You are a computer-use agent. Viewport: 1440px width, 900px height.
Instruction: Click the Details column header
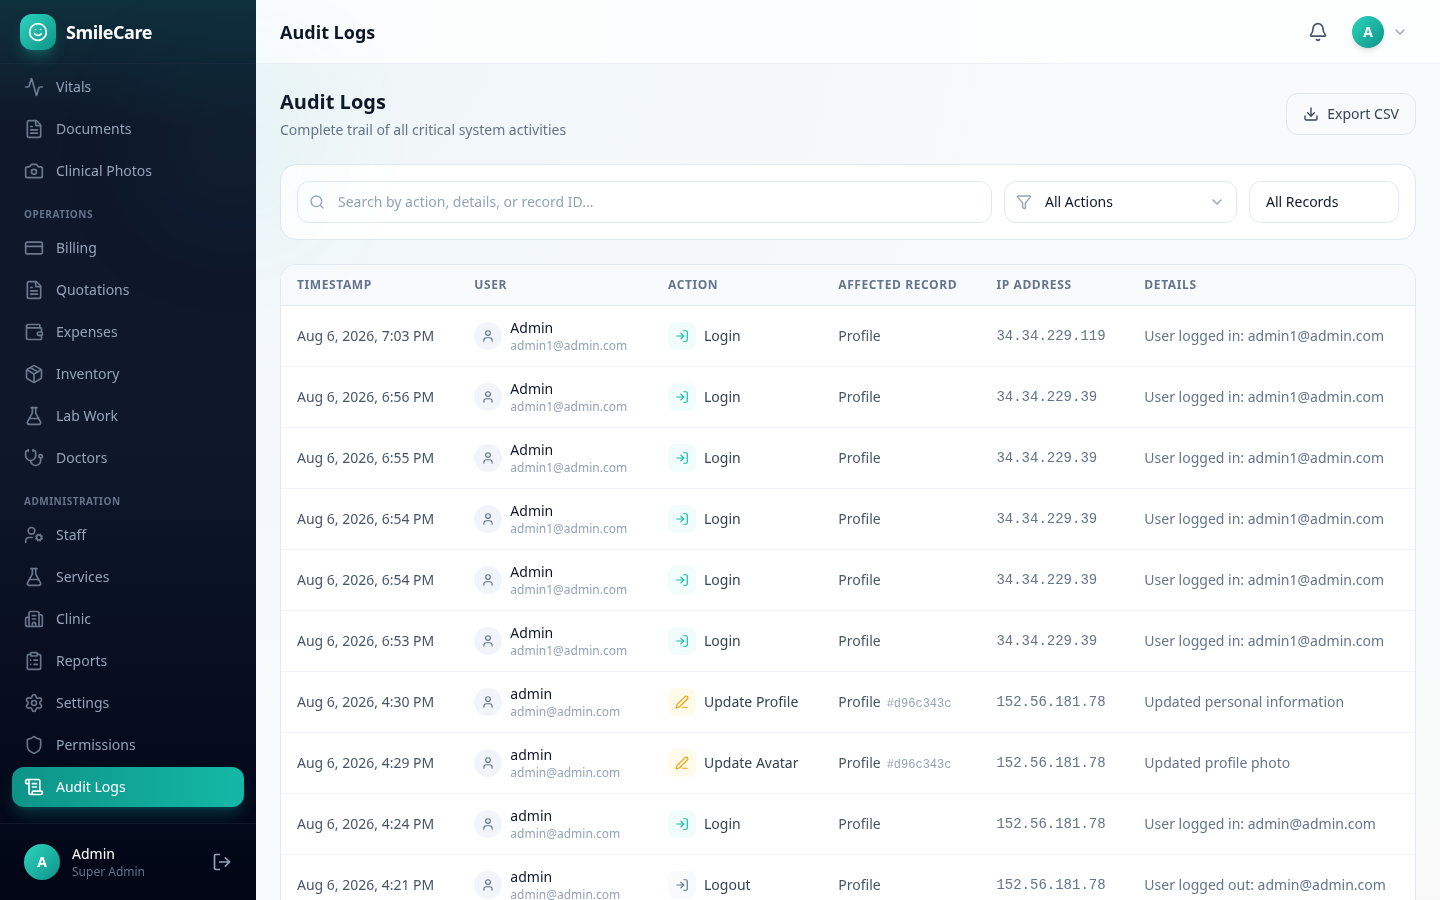coord(1170,285)
